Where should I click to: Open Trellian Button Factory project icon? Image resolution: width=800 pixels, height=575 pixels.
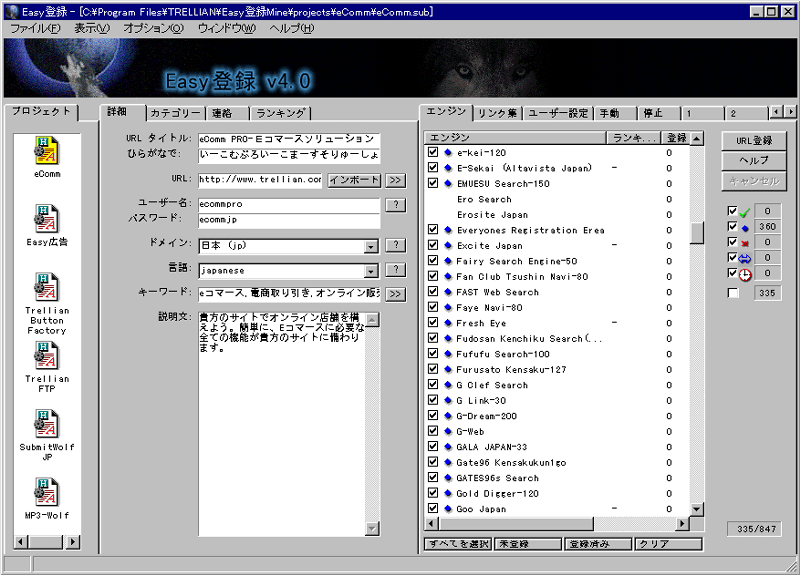tap(47, 287)
